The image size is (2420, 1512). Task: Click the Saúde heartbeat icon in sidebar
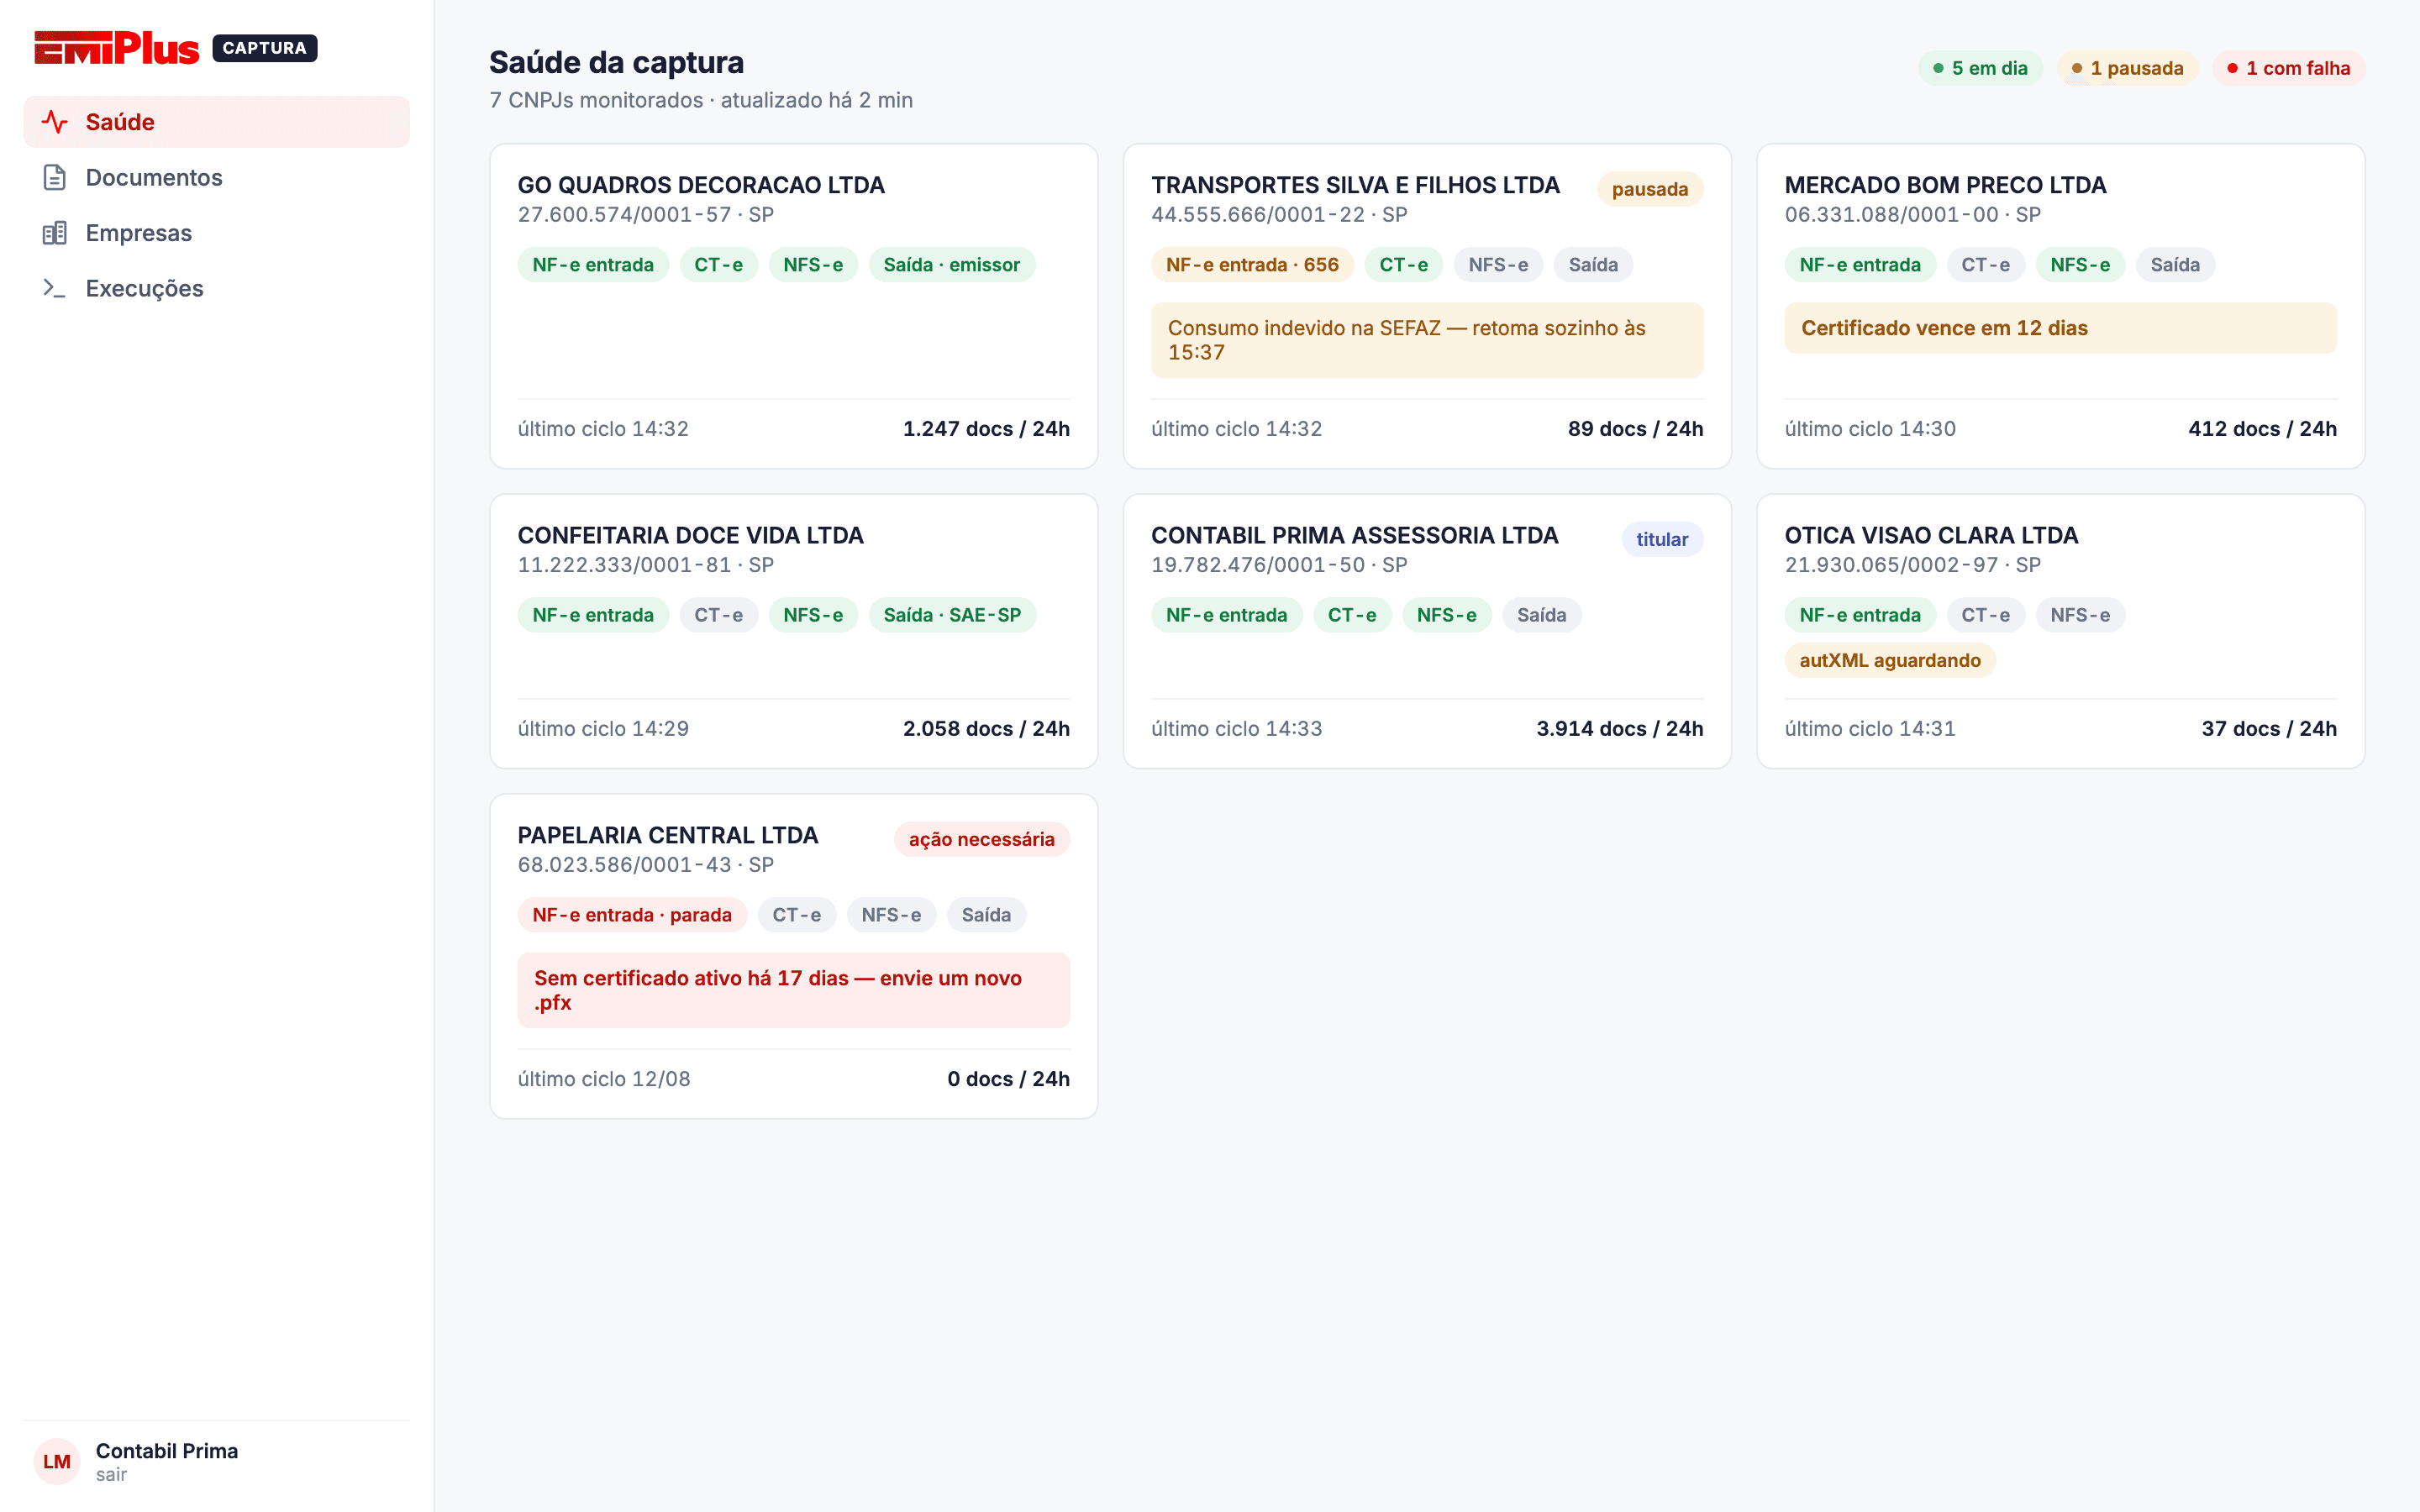(55, 122)
